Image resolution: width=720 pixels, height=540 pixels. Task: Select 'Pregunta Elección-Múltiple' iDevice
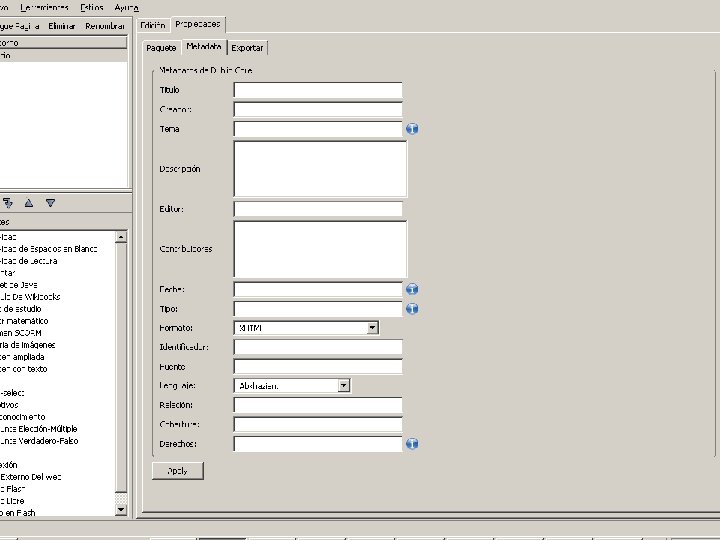(x=39, y=428)
